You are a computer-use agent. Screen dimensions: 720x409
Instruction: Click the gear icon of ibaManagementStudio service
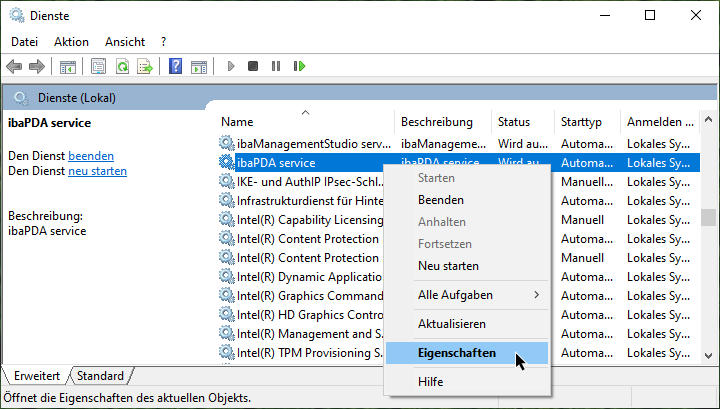[x=226, y=143]
